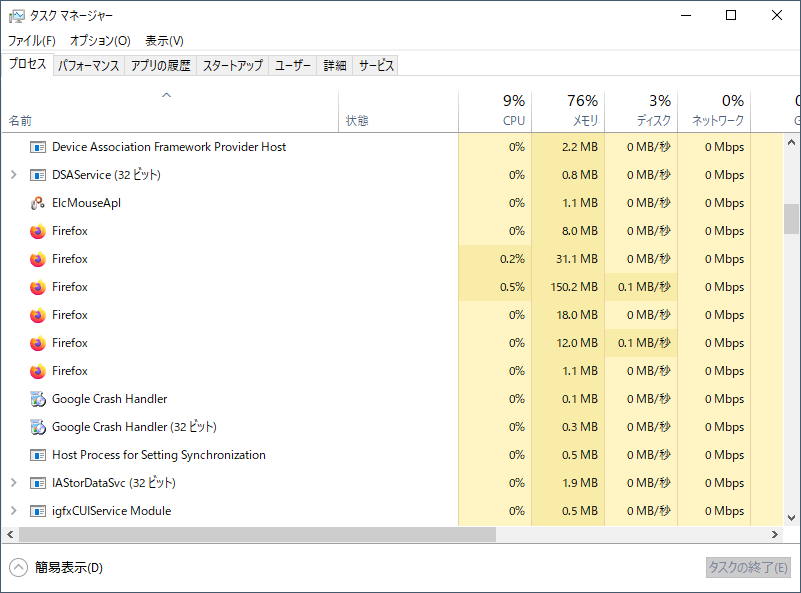
Task: Click the Firefox icon in the 0 MB/秒 1.1 MB row
Action: 38,371
